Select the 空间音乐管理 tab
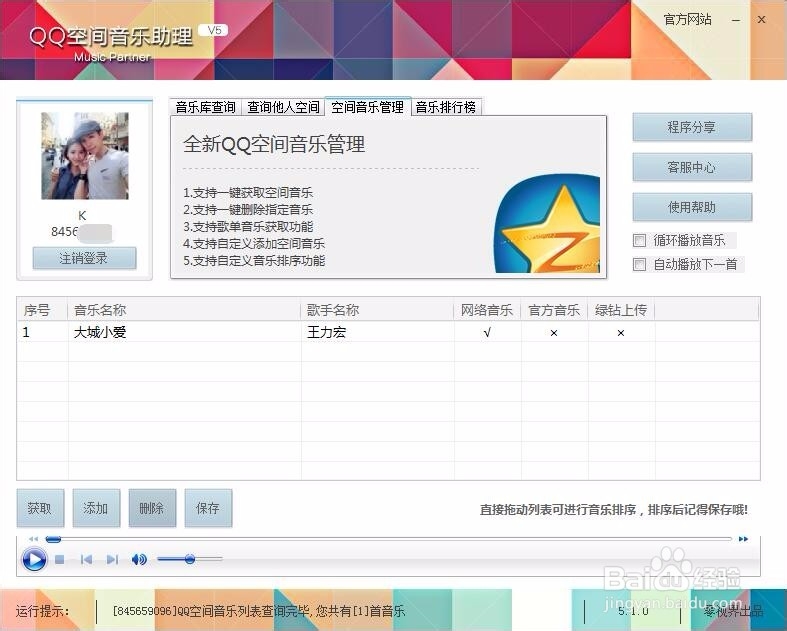Screen dimensions: 787x631 point(368,106)
